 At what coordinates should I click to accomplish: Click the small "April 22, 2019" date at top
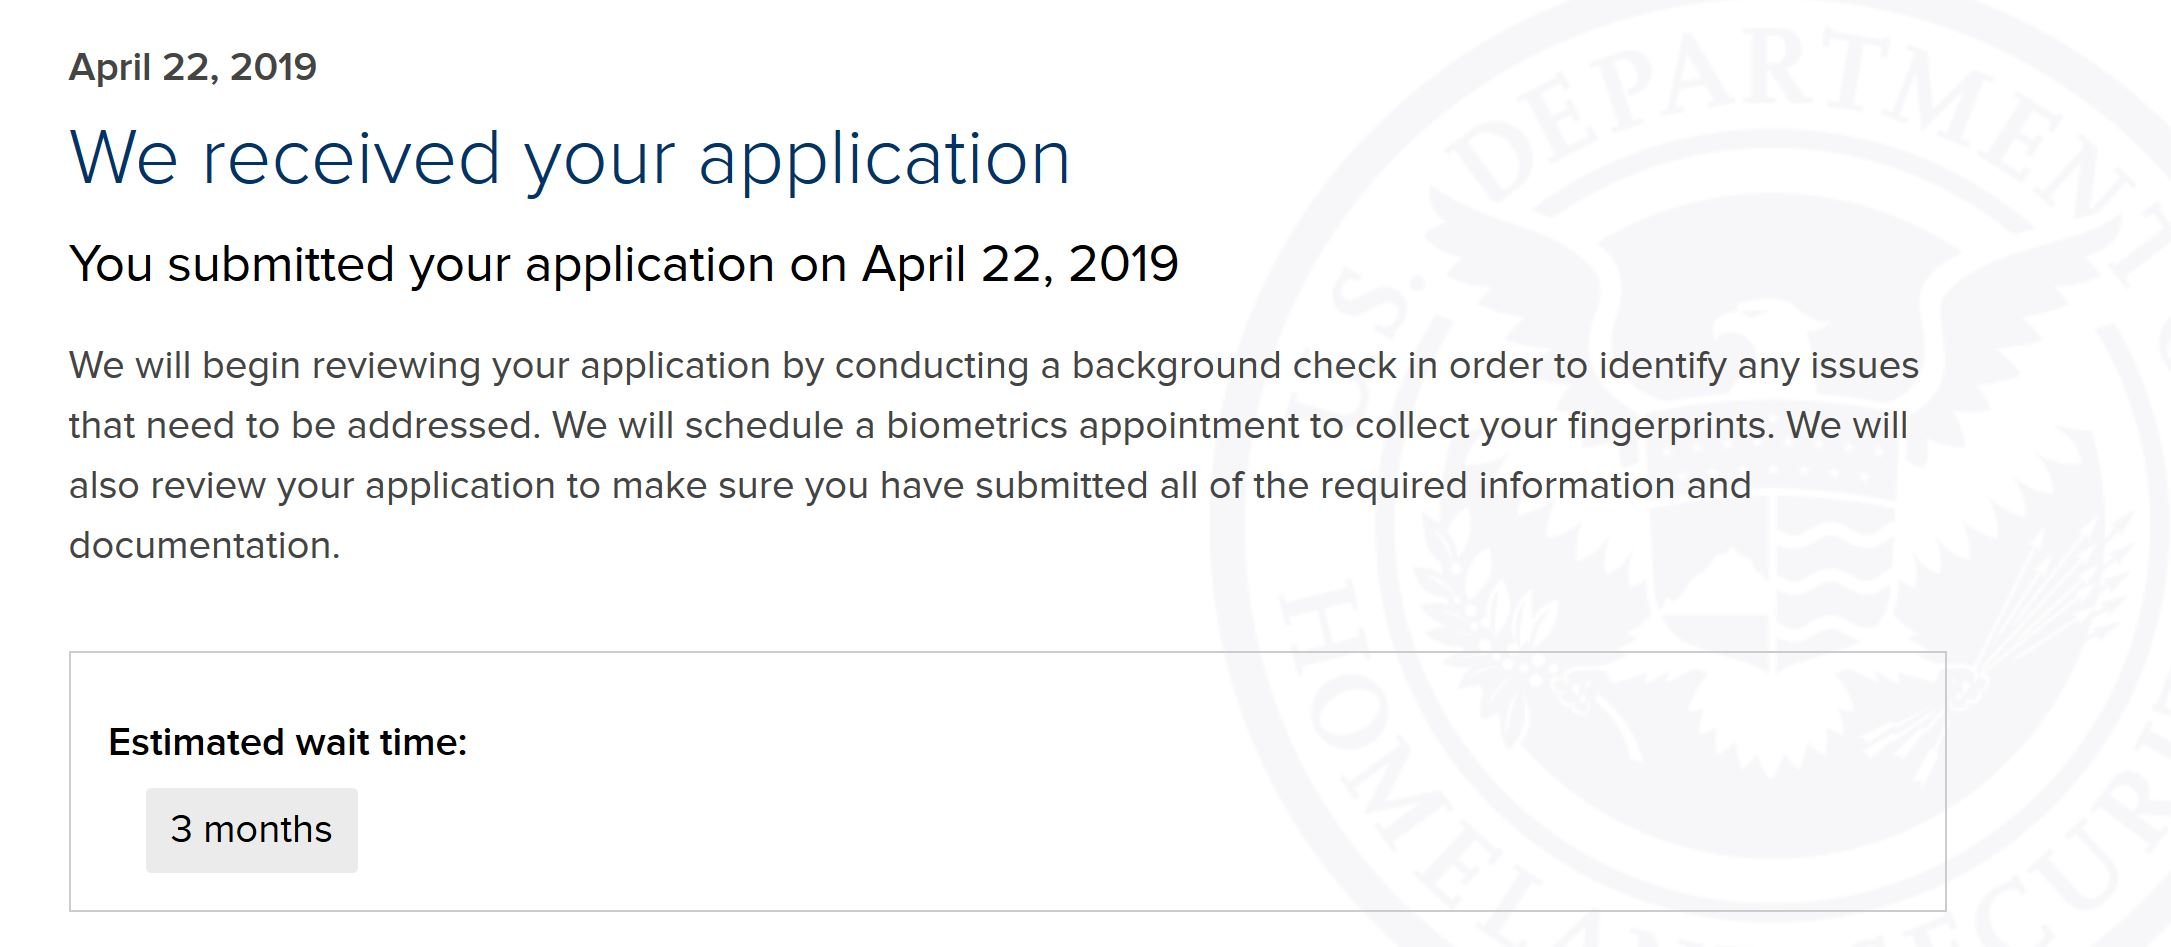pyautogui.click(x=193, y=67)
